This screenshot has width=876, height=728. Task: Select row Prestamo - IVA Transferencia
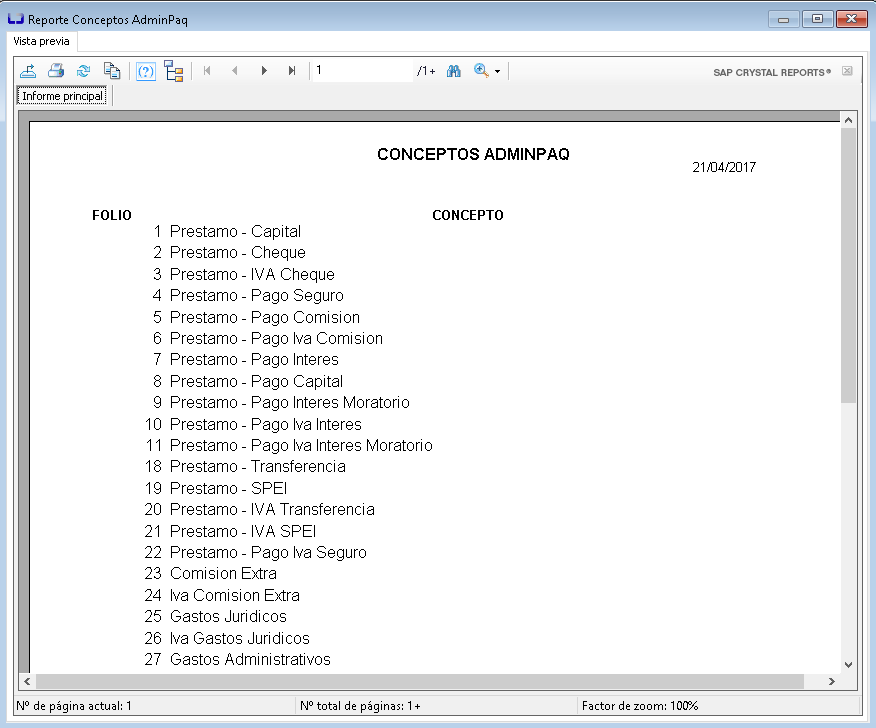[272, 510]
